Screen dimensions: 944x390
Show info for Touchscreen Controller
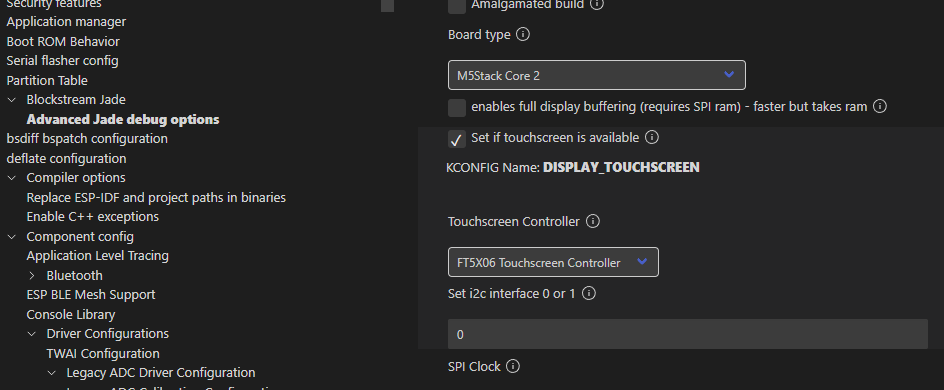pos(592,221)
